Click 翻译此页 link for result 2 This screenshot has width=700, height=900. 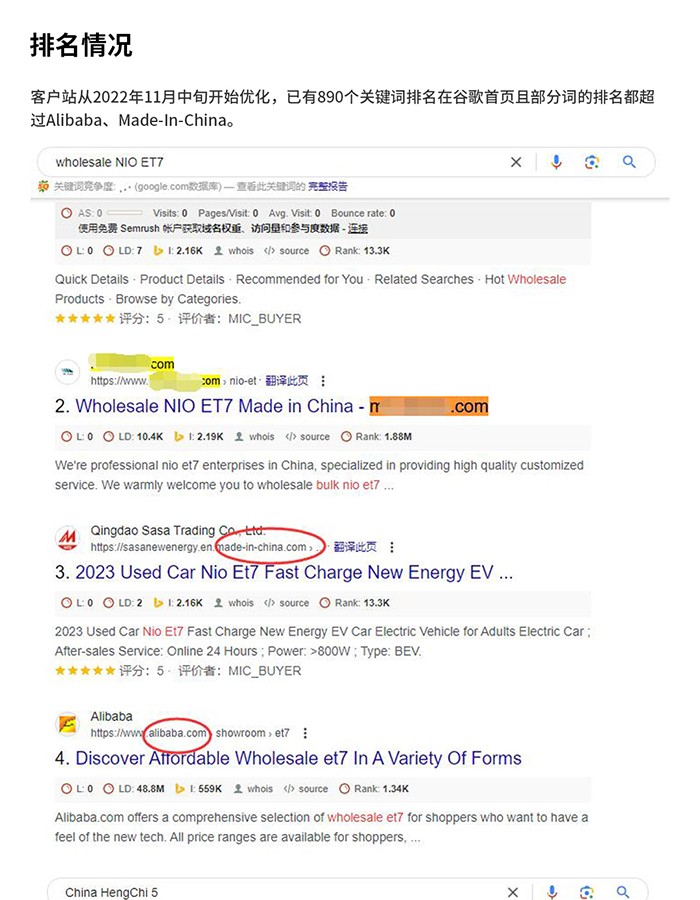tap(287, 381)
